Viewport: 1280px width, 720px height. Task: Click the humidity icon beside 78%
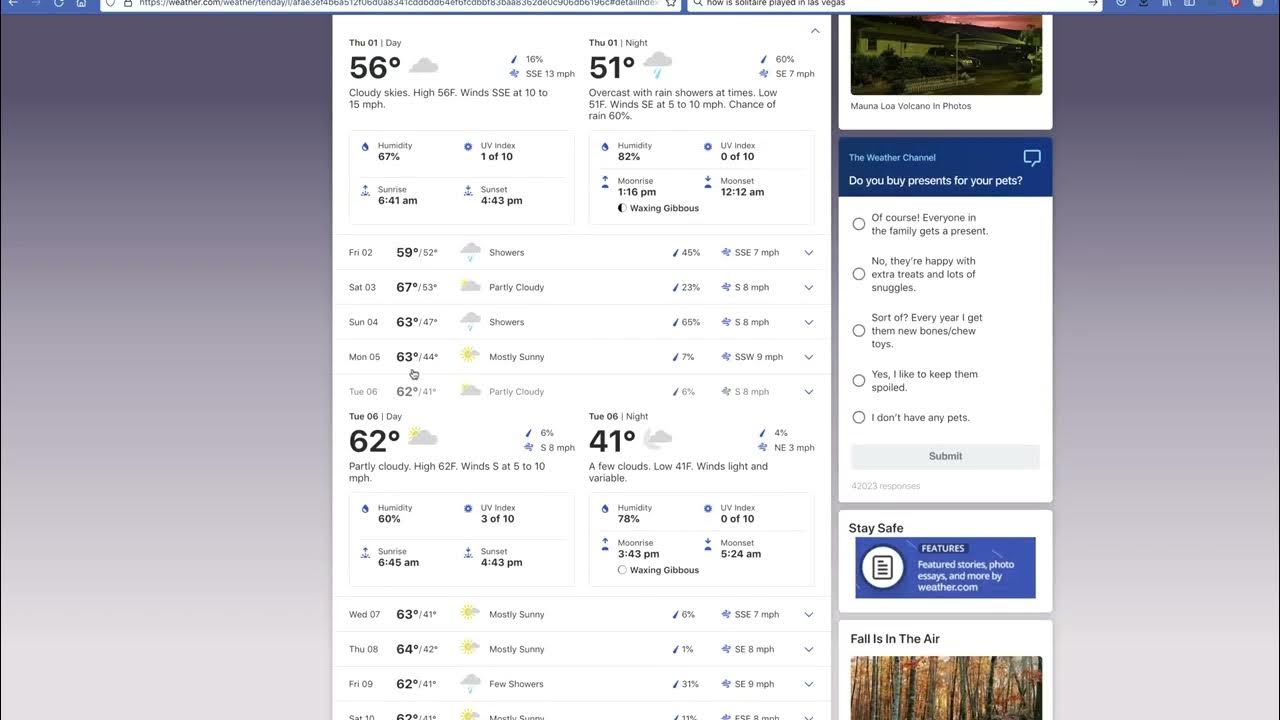pos(605,509)
